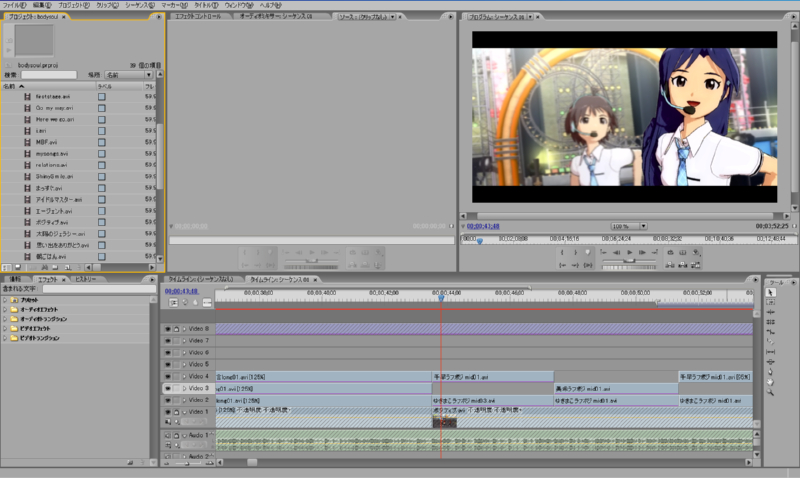Hide the Video 8 track output
Viewport: 800px width, 478px height.
pyautogui.click(x=168, y=329)
